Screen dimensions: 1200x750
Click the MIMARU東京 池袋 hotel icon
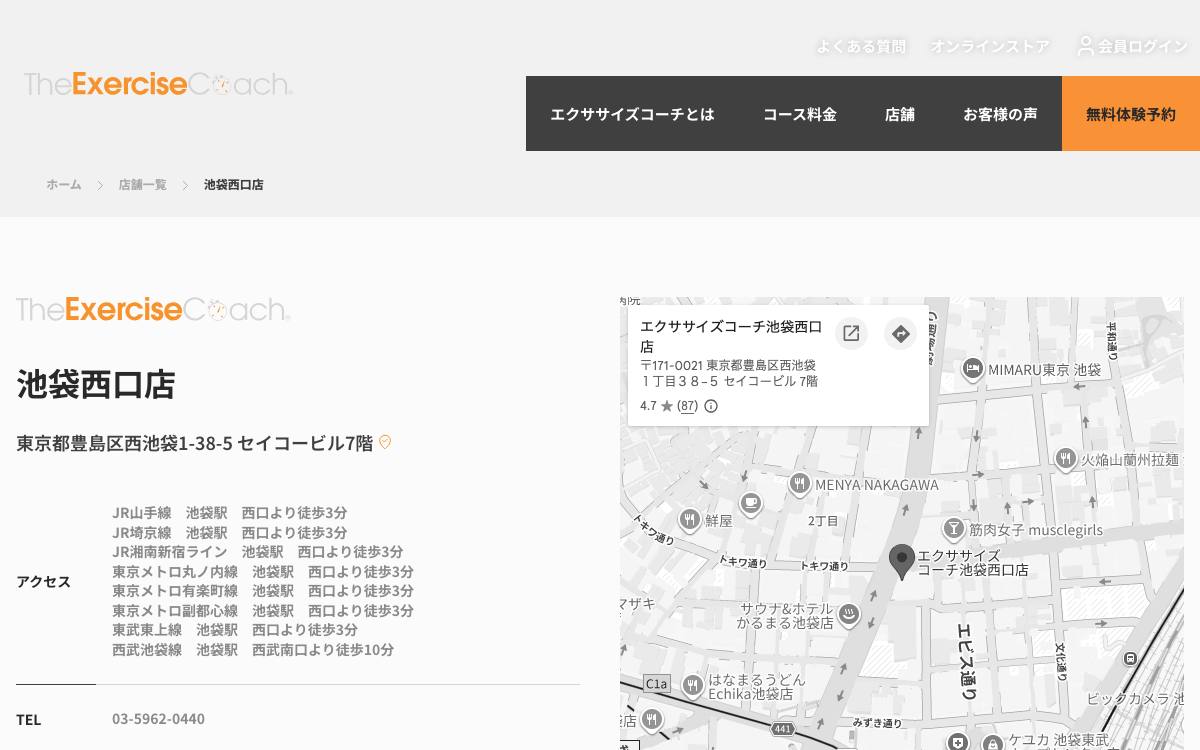(x=973, y=369)
